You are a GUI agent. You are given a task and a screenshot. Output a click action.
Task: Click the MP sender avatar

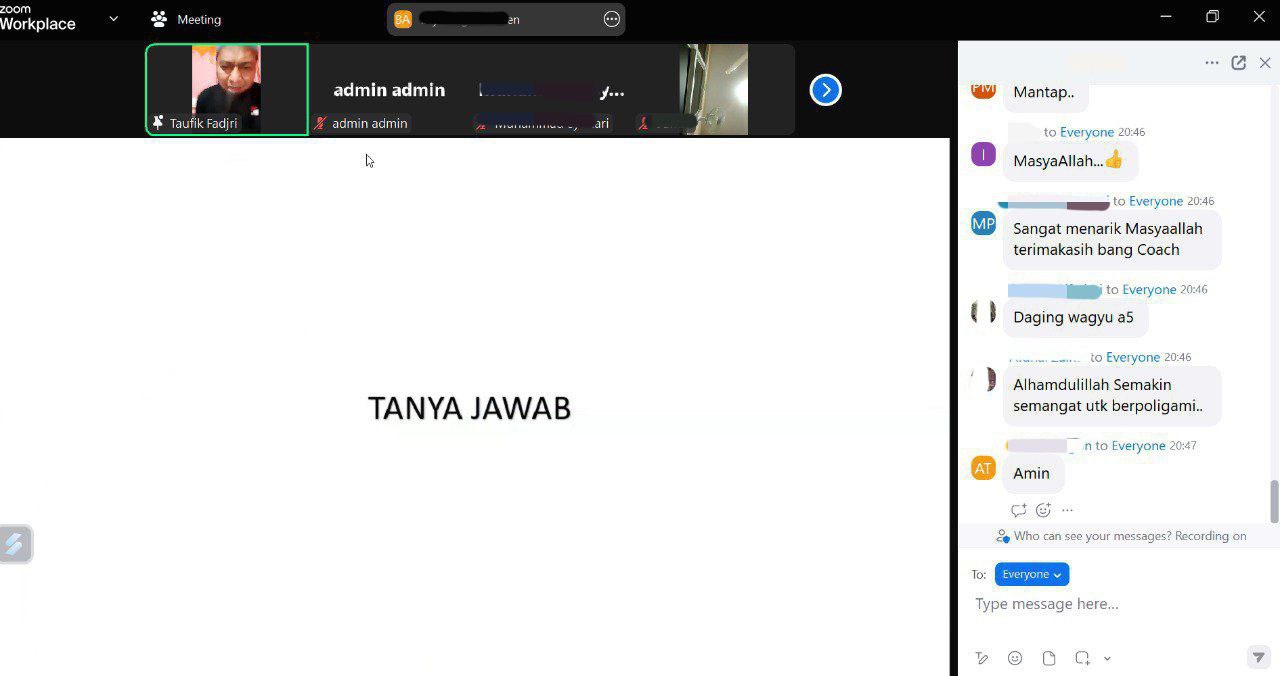point(983,223)
